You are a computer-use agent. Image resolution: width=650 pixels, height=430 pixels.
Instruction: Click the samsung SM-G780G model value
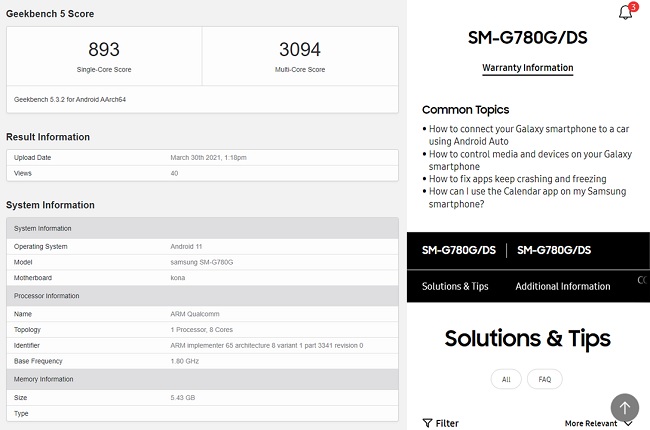click(x=202, y=262)
